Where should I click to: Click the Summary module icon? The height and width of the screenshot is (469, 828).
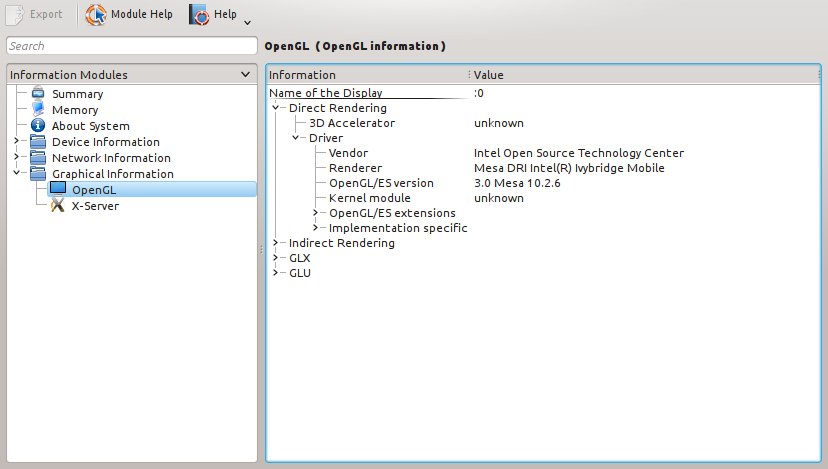point(38,94)
